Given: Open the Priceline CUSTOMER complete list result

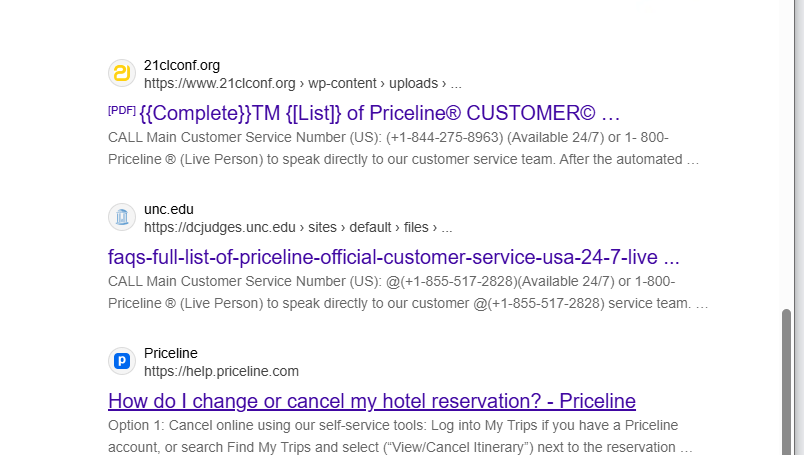Looking at the screenshot, I should coord(380,112).
